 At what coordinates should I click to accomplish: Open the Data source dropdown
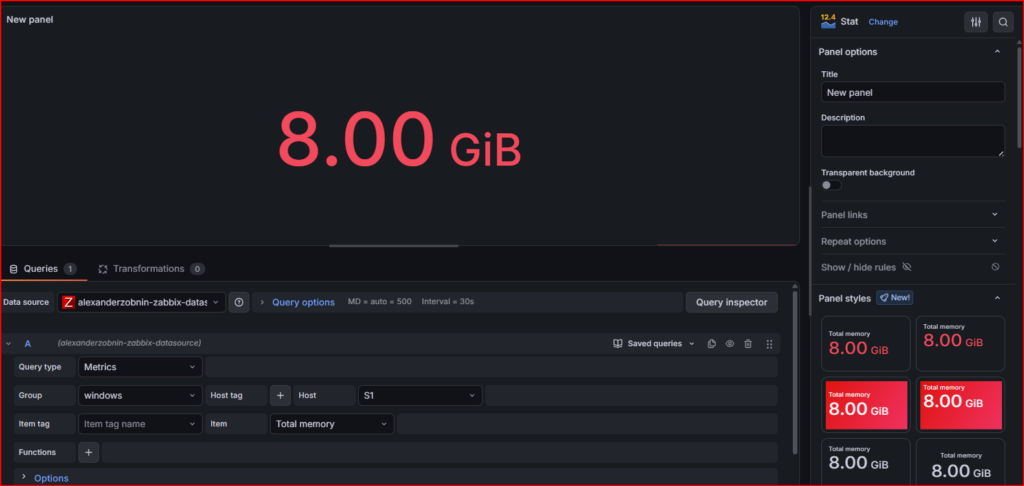coord(141,302)
